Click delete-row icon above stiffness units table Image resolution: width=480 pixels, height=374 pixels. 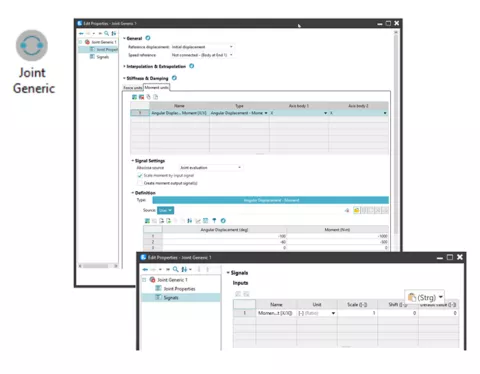[x=141, y=97]
